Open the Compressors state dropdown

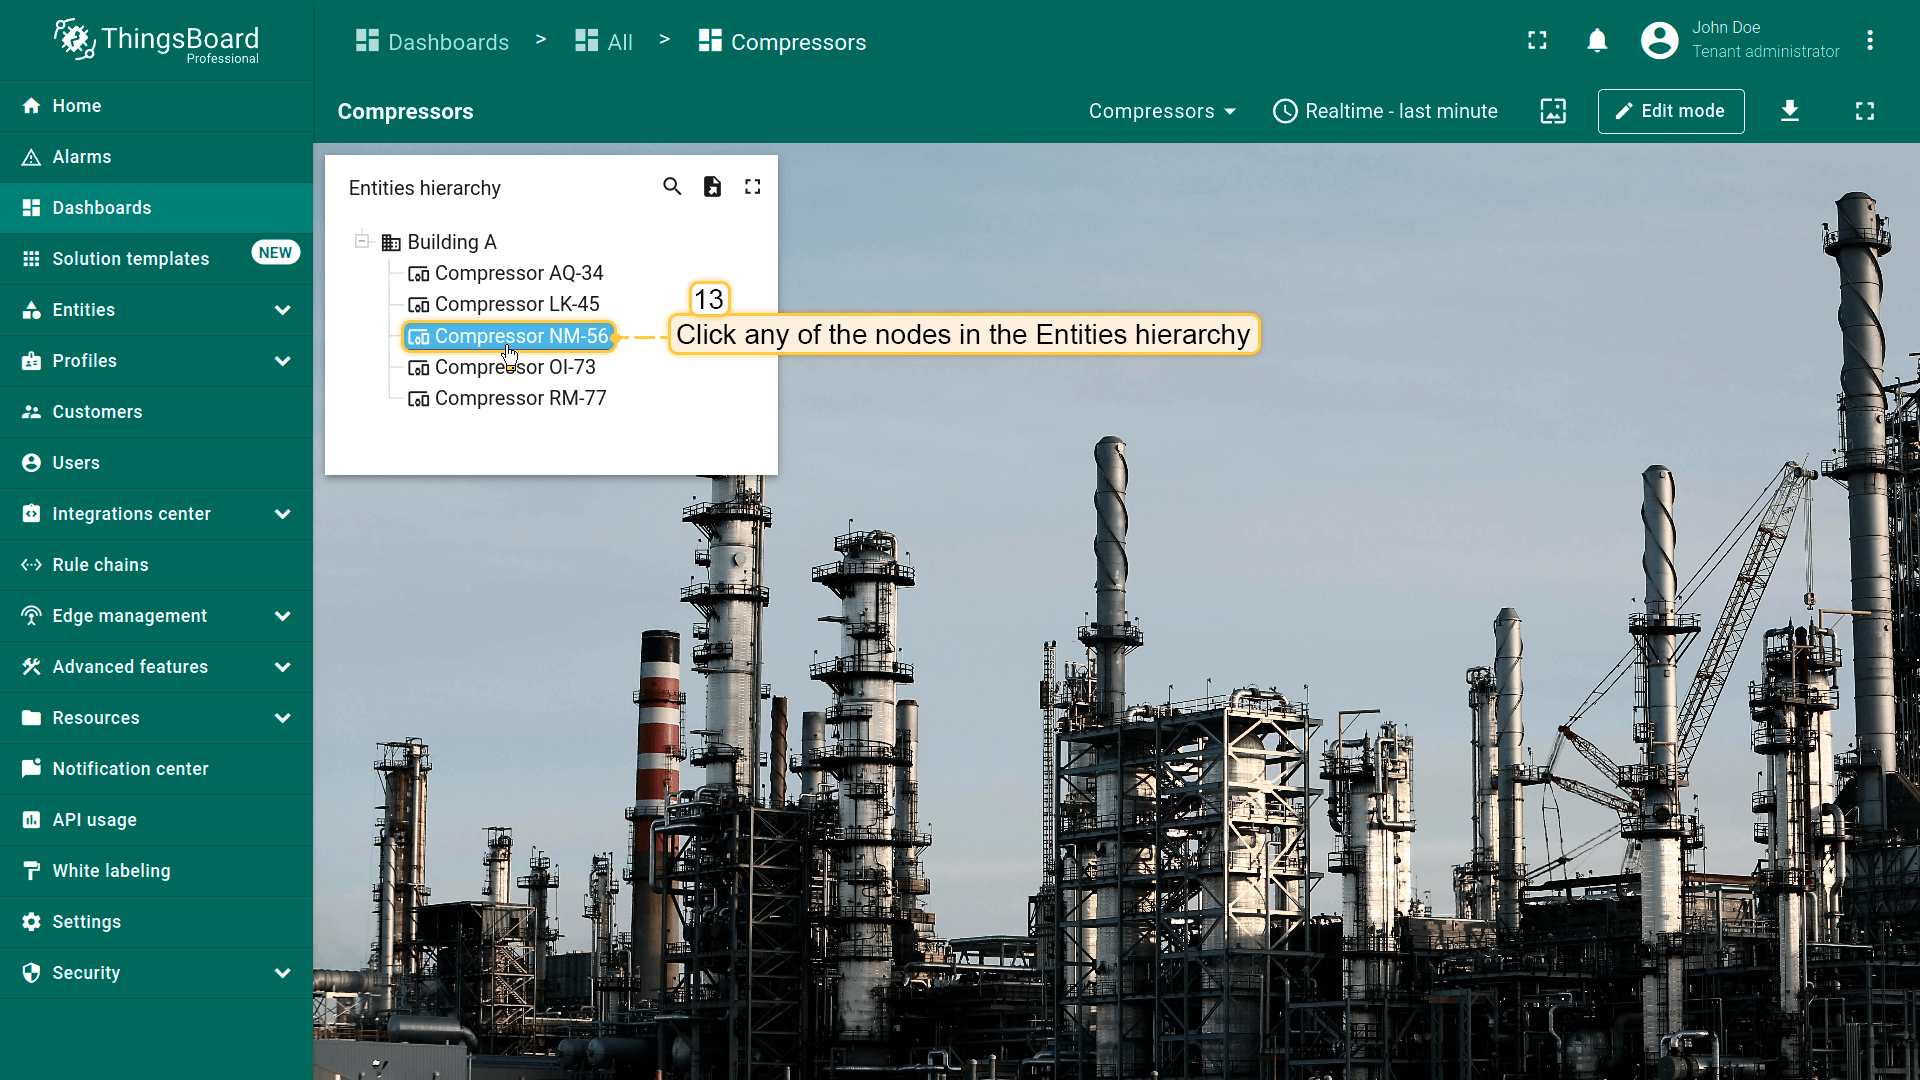pos(1162,111)
